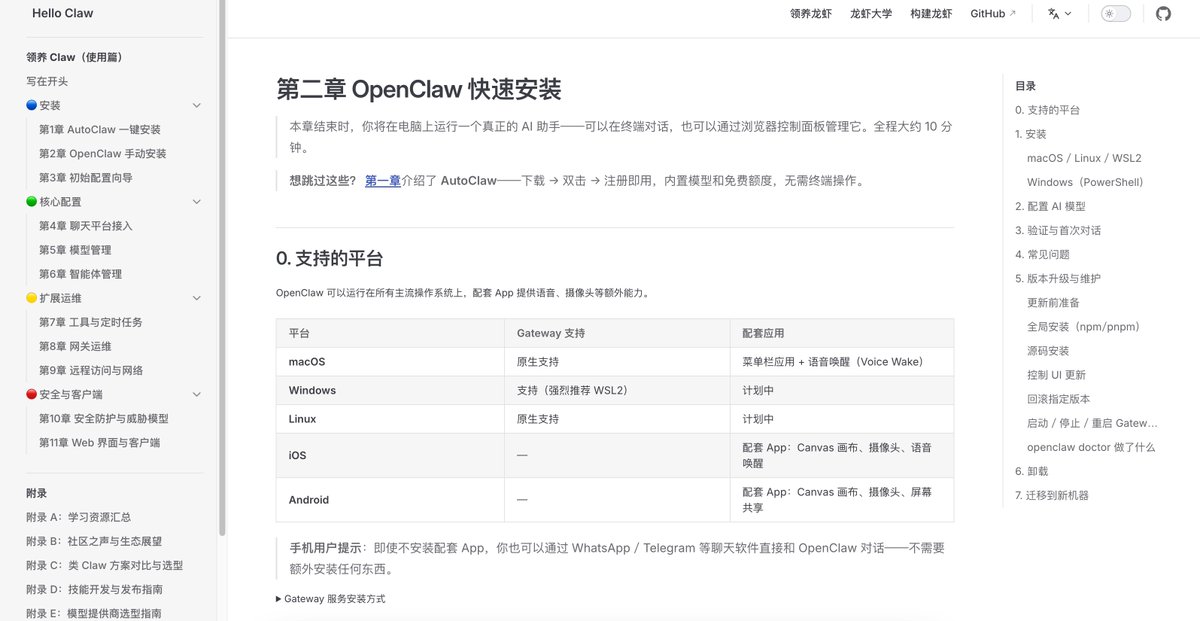
Task: Jump to 控制 UI 更新 outline entry
Action: click(x=1056, y=375)
